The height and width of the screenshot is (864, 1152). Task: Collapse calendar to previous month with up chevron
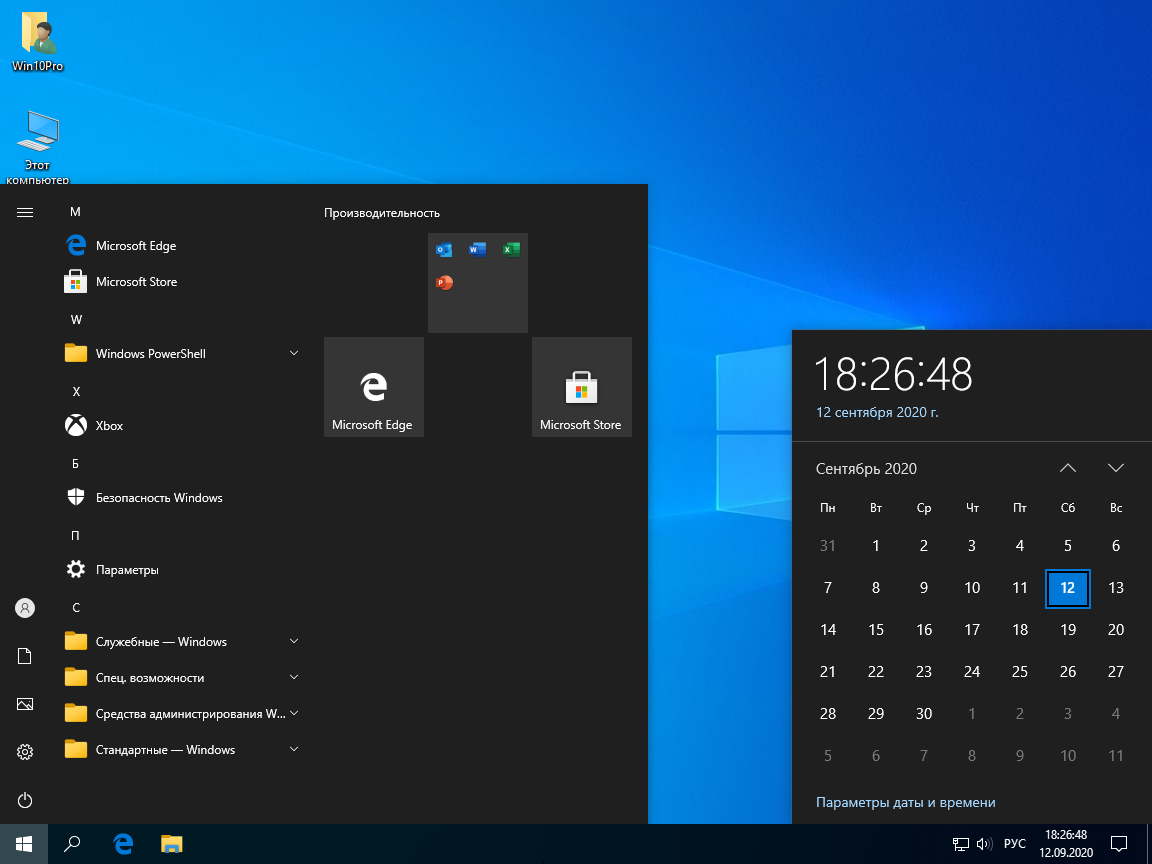pos(1067,467)
